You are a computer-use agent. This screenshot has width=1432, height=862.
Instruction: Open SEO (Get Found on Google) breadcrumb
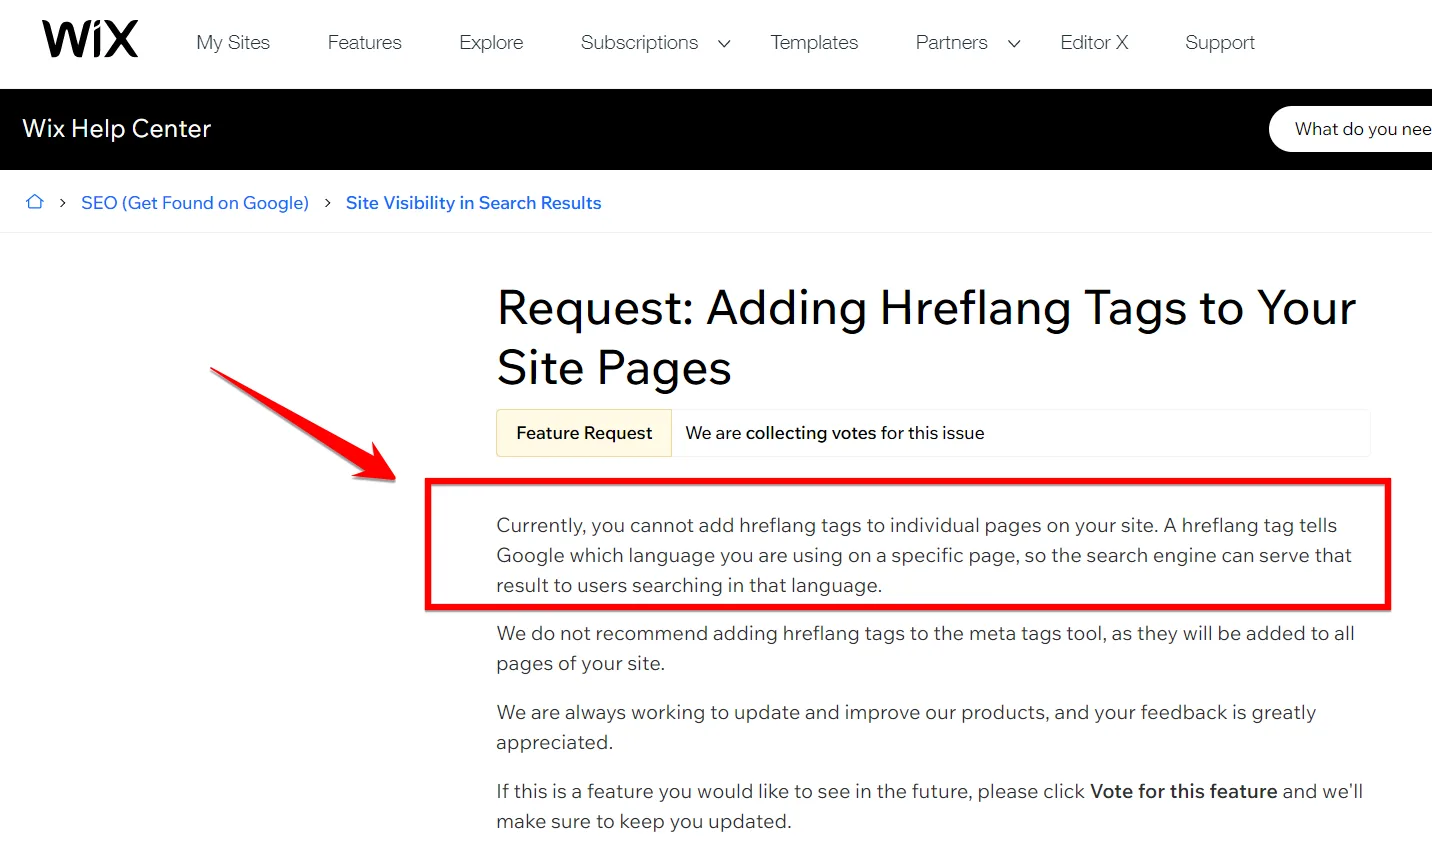tap(195, 203)
